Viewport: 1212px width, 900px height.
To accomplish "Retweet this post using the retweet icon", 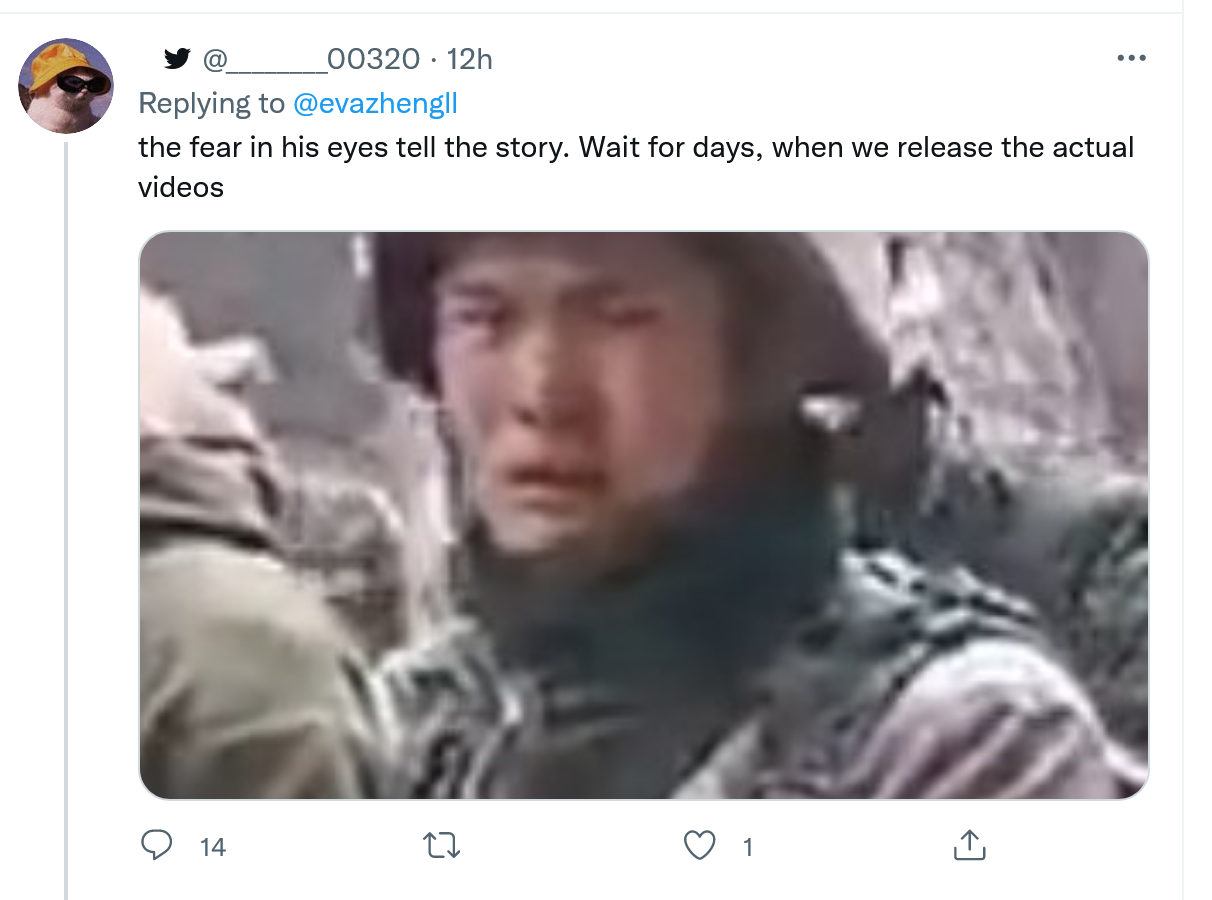I will click(x=442, y=846).
